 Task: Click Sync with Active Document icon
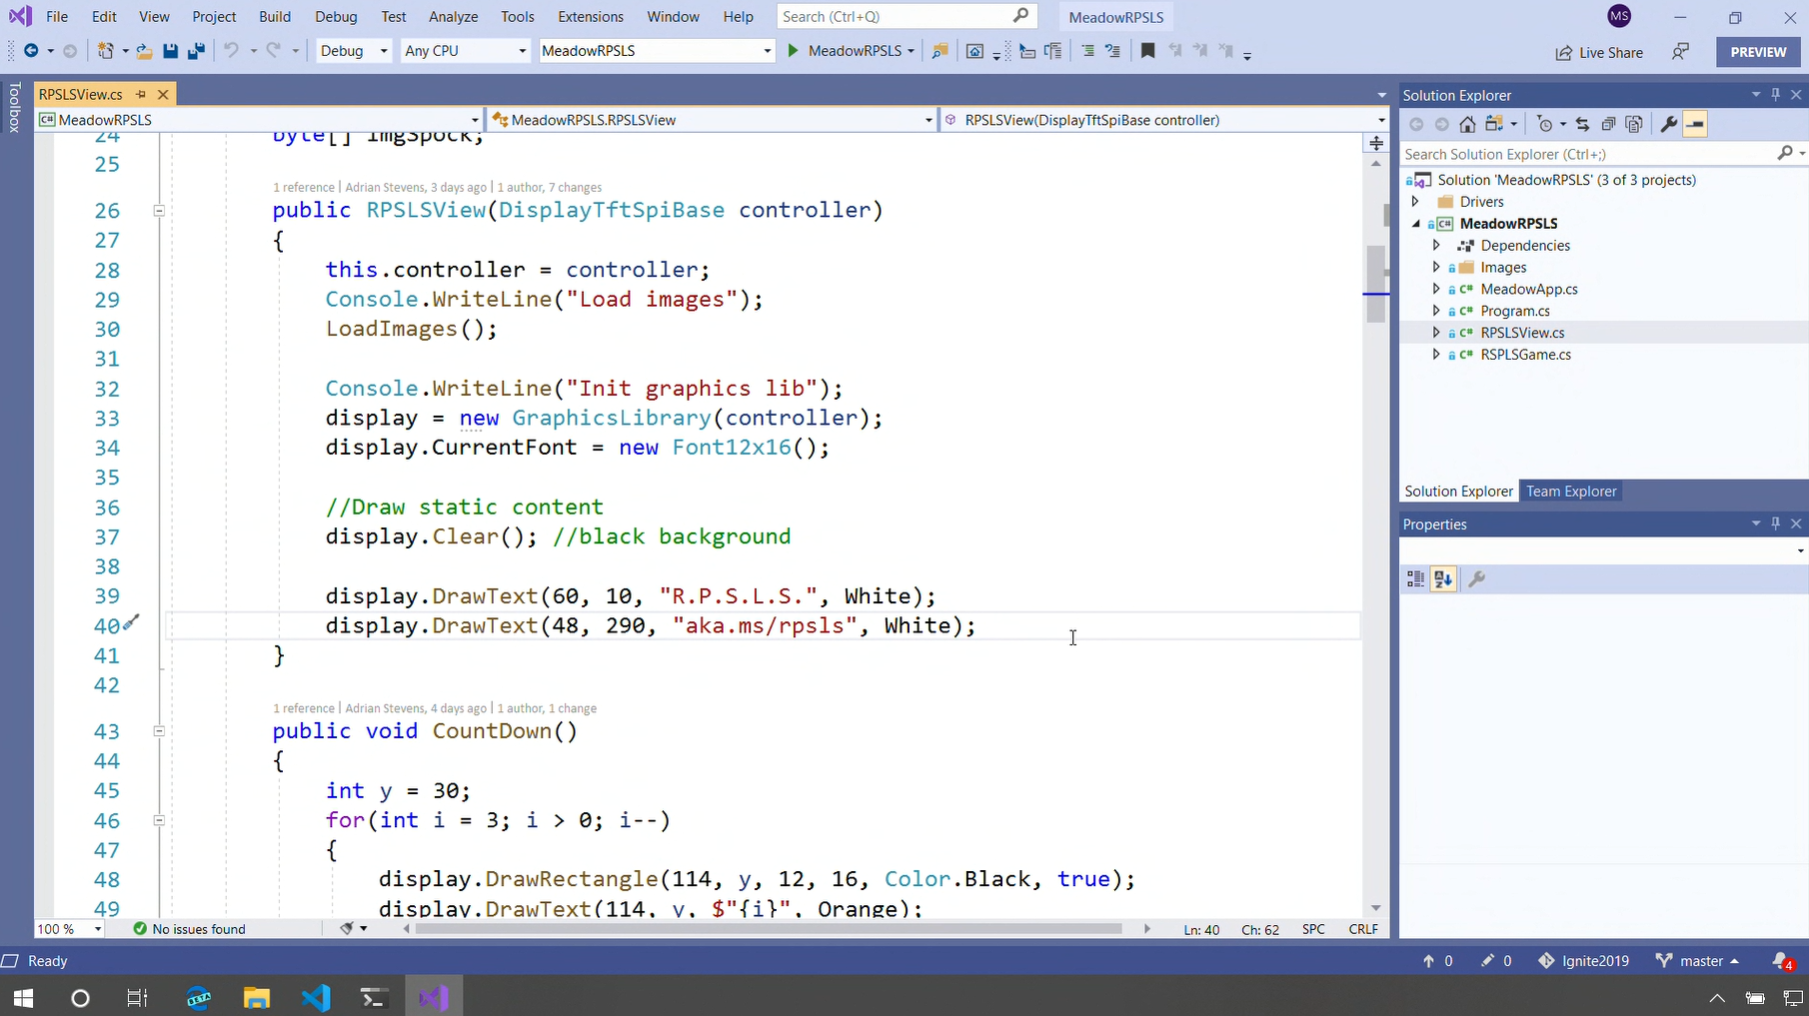[1582, 124]
